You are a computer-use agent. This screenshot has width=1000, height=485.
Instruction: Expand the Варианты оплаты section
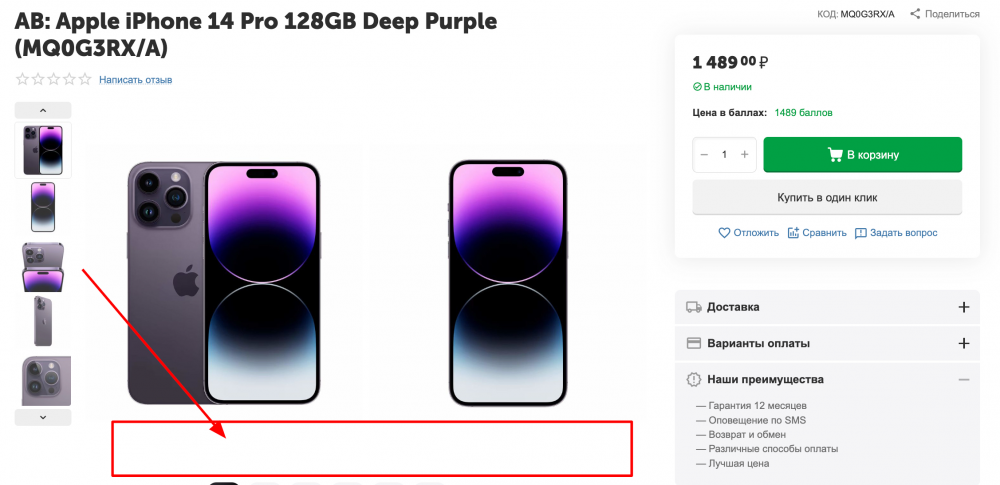click(x=963, y=343)
